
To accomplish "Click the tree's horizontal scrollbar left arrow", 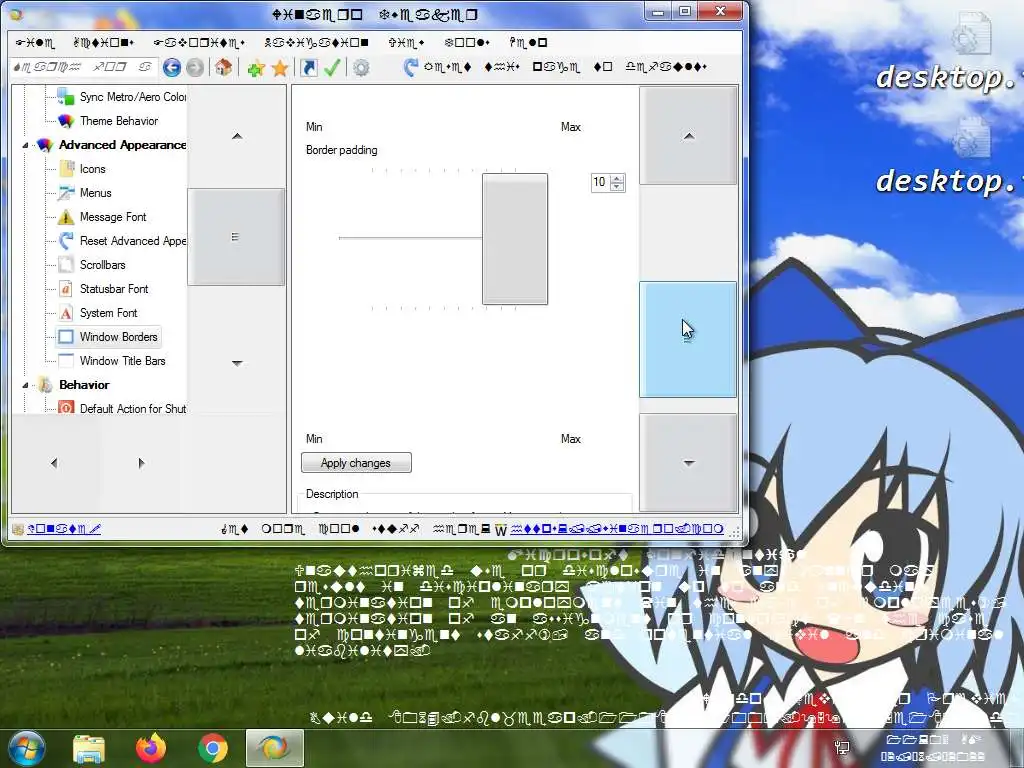I will pos(54,463).
